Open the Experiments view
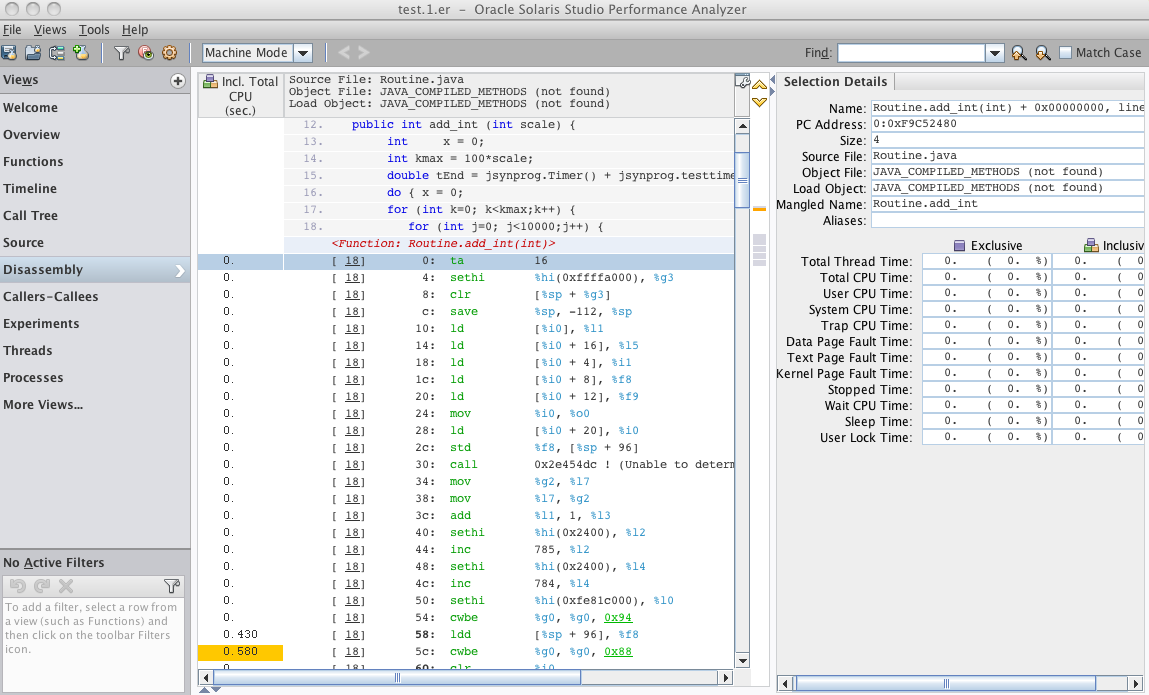Image resolution: width=1149 pixels, height=695 pixels. click(95, 324)
